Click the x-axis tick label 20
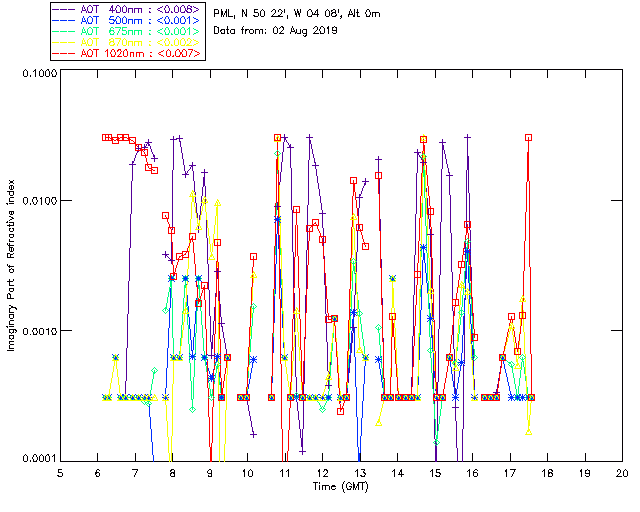This screenshot has width=640, height=512. 622,473
